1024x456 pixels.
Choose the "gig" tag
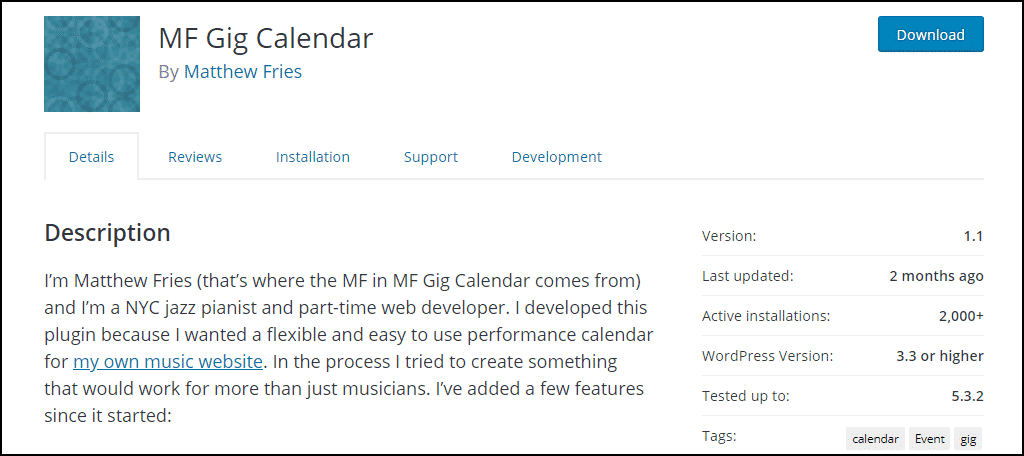[968, 439]
